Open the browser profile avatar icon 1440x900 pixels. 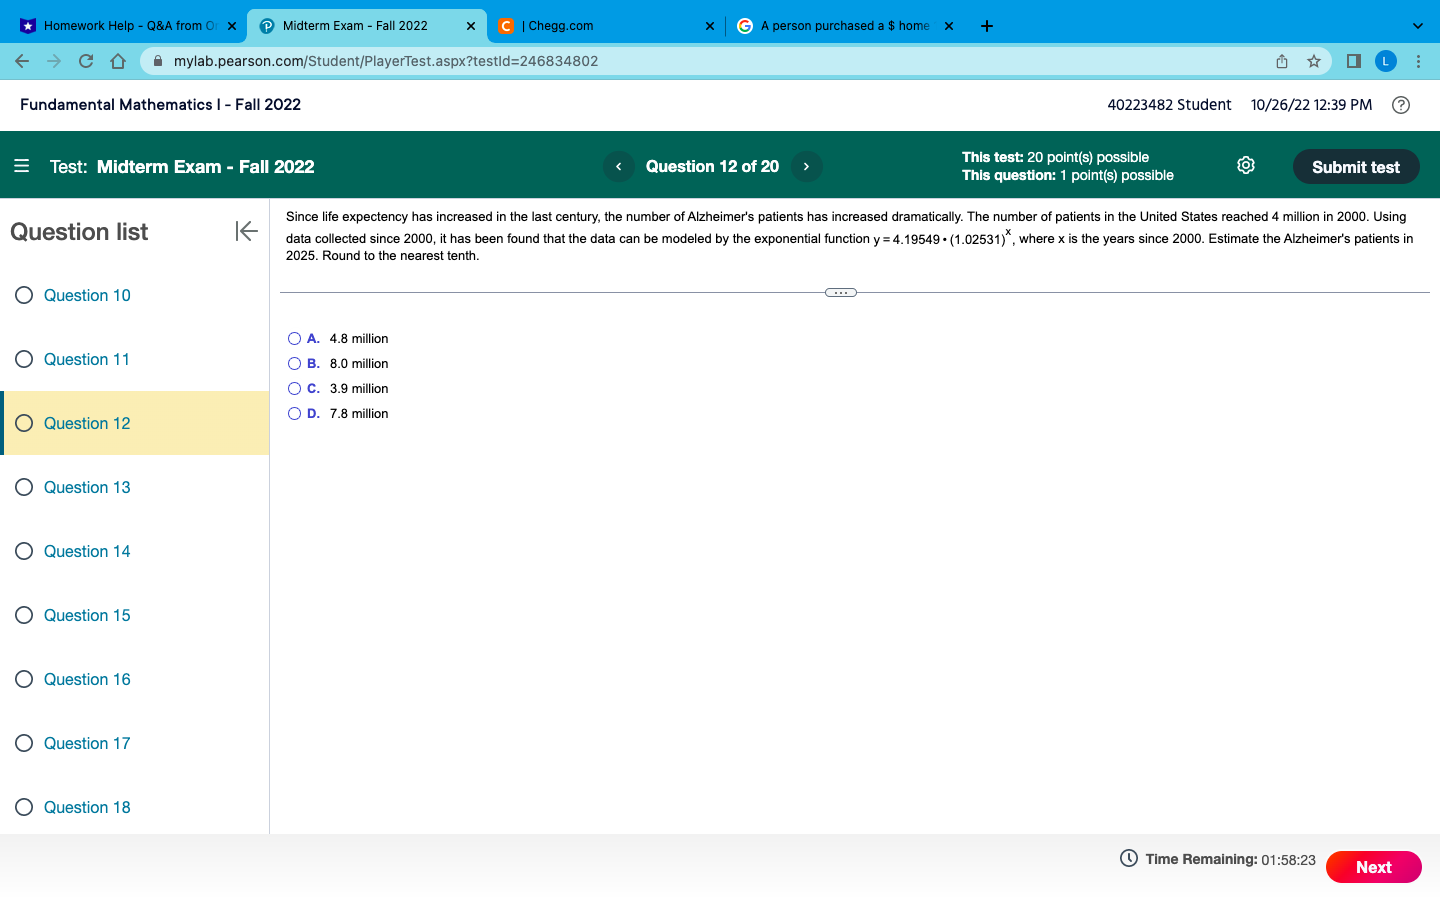point(1386,61)
